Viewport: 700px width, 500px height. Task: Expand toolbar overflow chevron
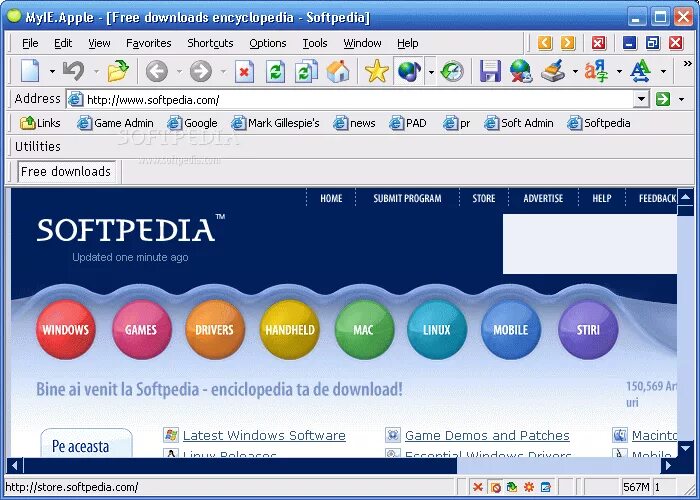(x=688, y=64)
